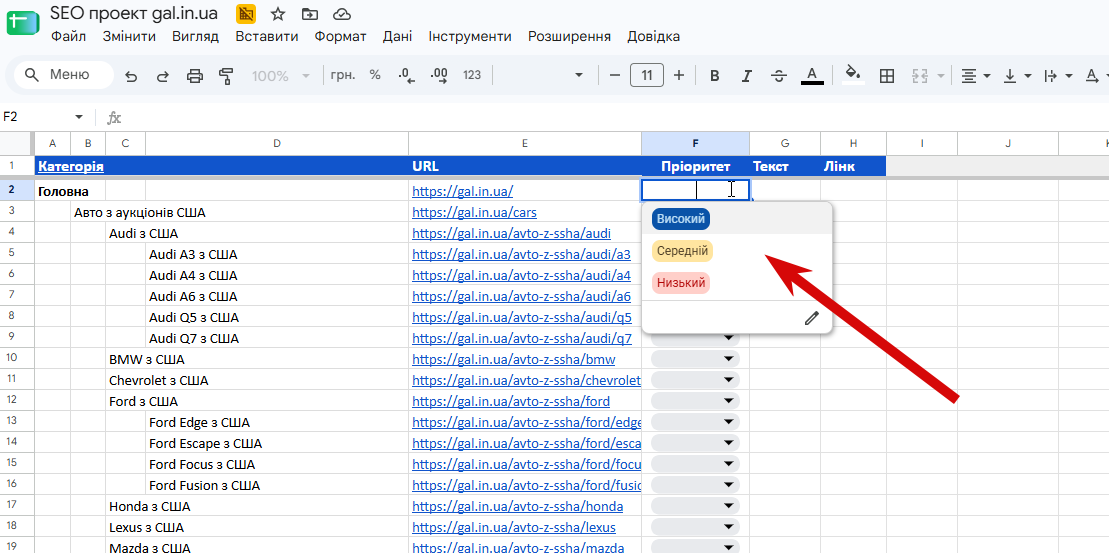Increase font size with plus button

(x=679, y=75)
